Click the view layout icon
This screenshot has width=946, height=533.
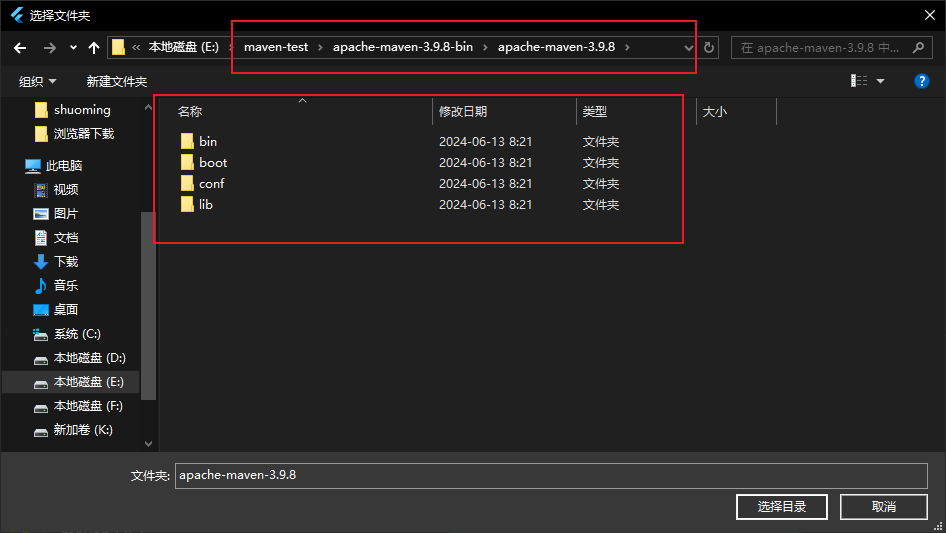coord(859,81)
